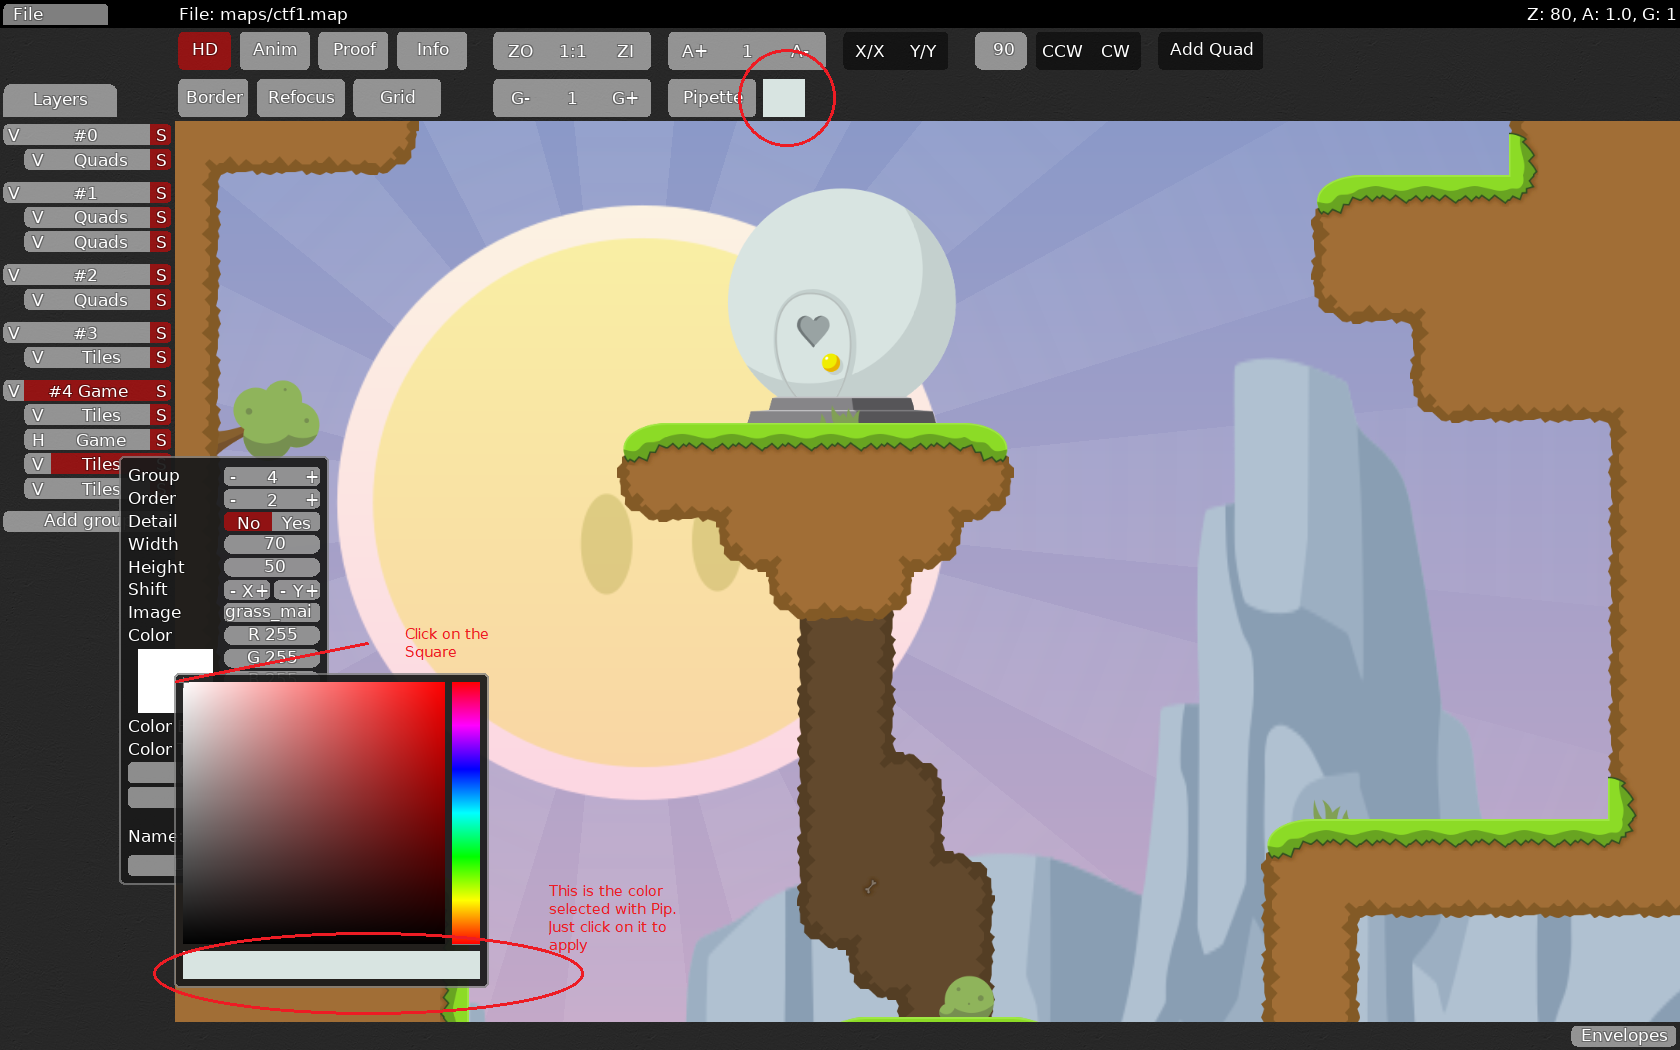1680x1050 pixels.
Task: Click S save button for group #1
Action: 161,193
